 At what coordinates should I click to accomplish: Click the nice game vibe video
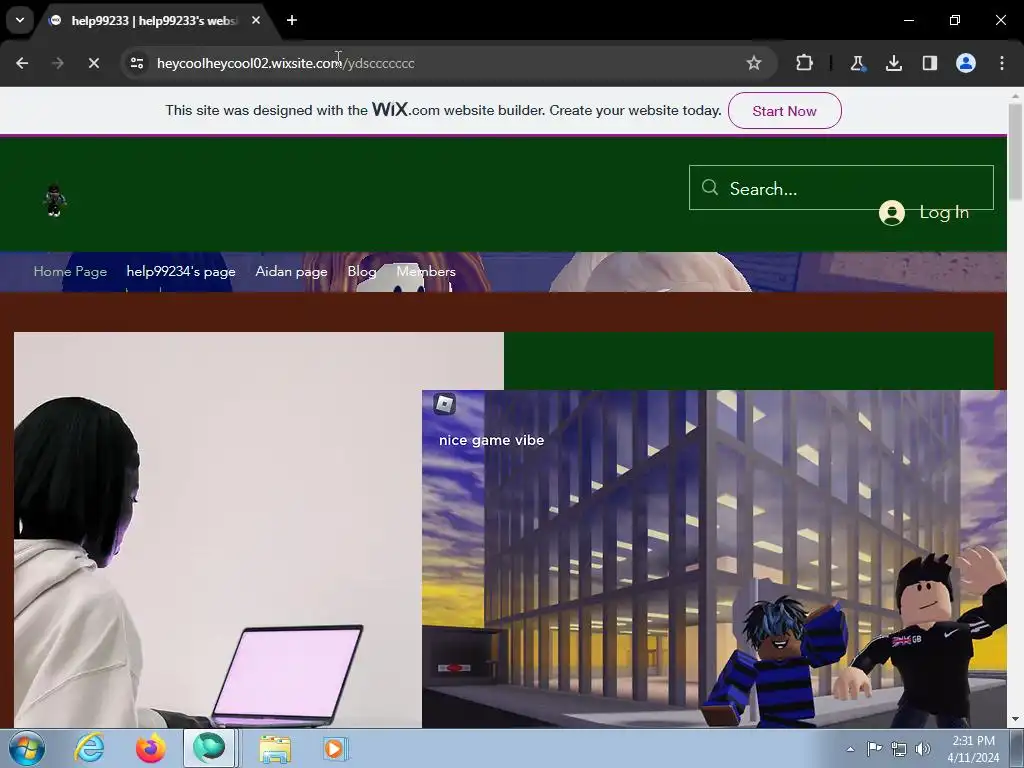click(714, 558)
